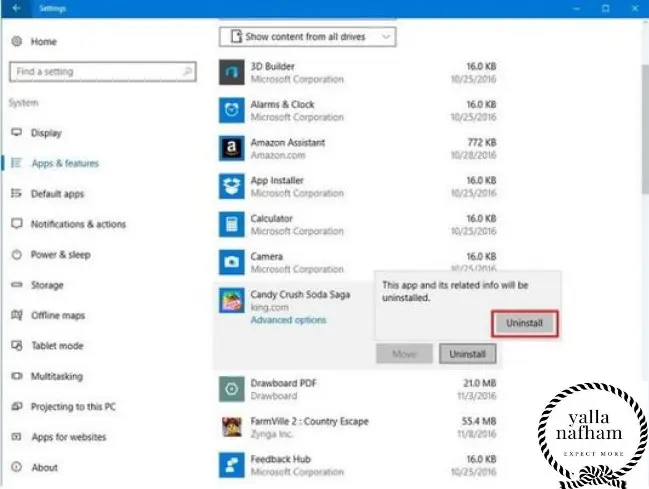649x489 pixels.
Task: Open Notifications & actions section
Action: click(x=78, y=224)
